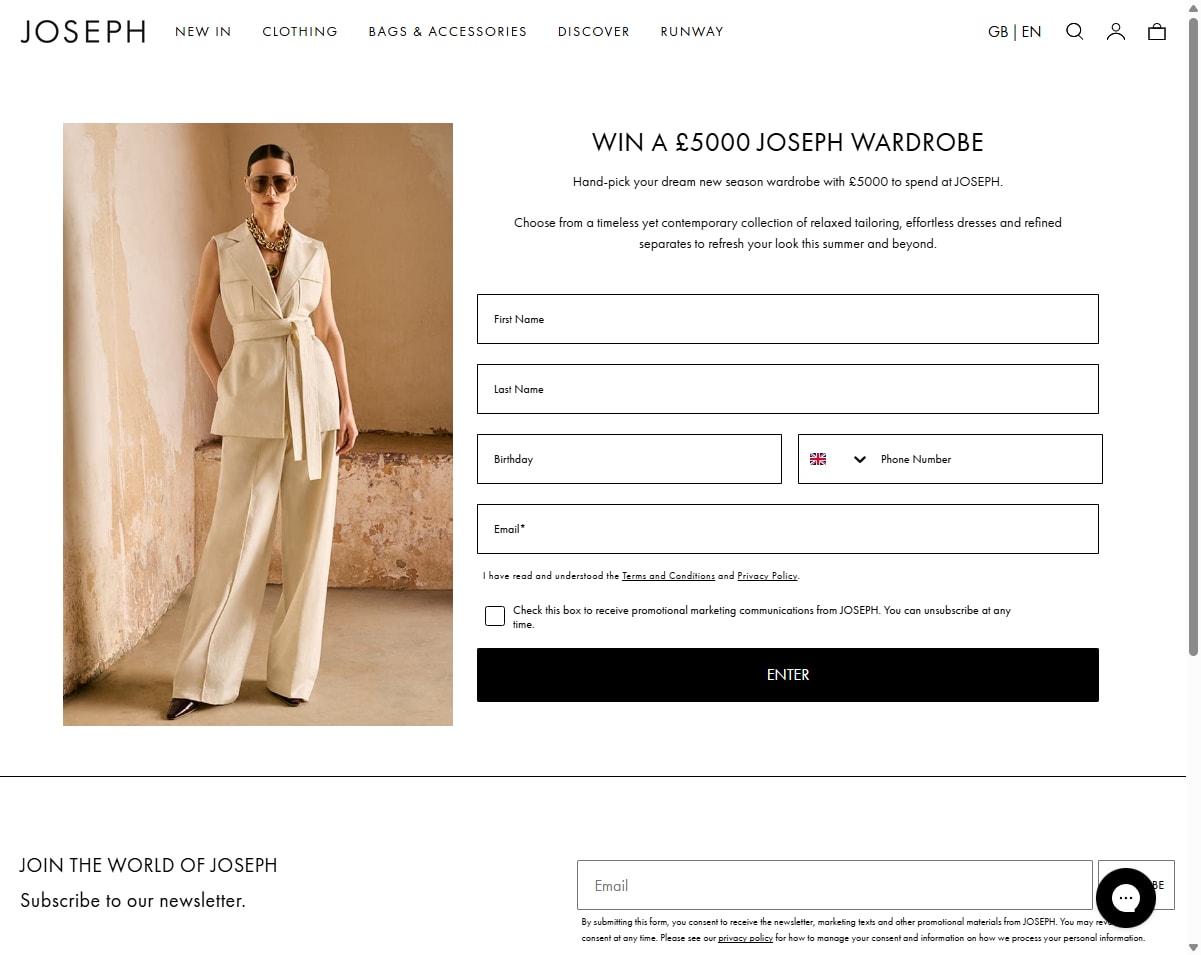This screenshot has width=1201, height=955.
Task: Open the search magnifier icon
Action: tap(1075, 31)
